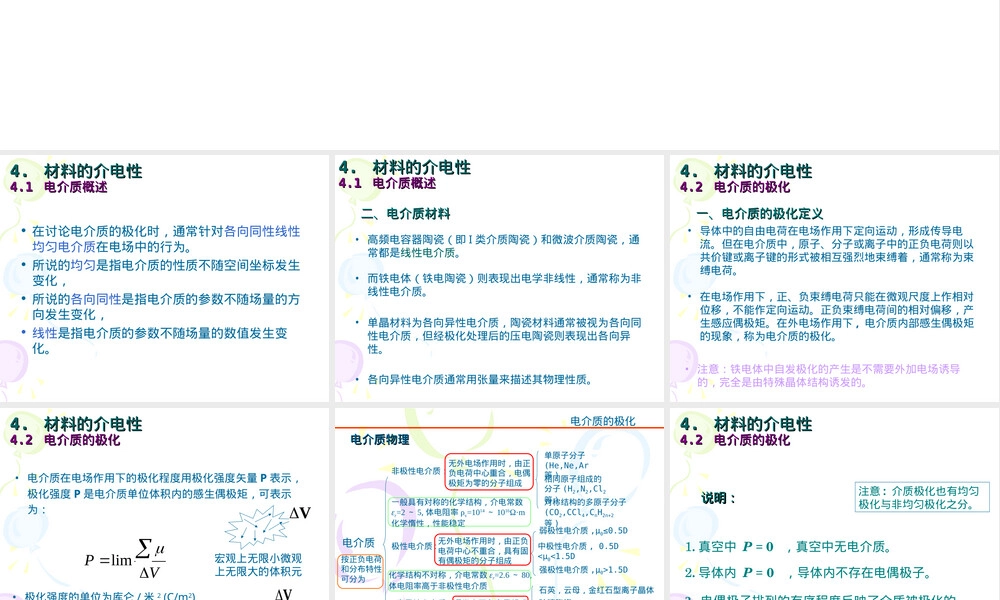Image resolution: width=1000 pixels, height=600 pixels.
Task: Click the bullet beginning 所说的各向同性是指
Action: pyautogui.click(x=166, y=307)
